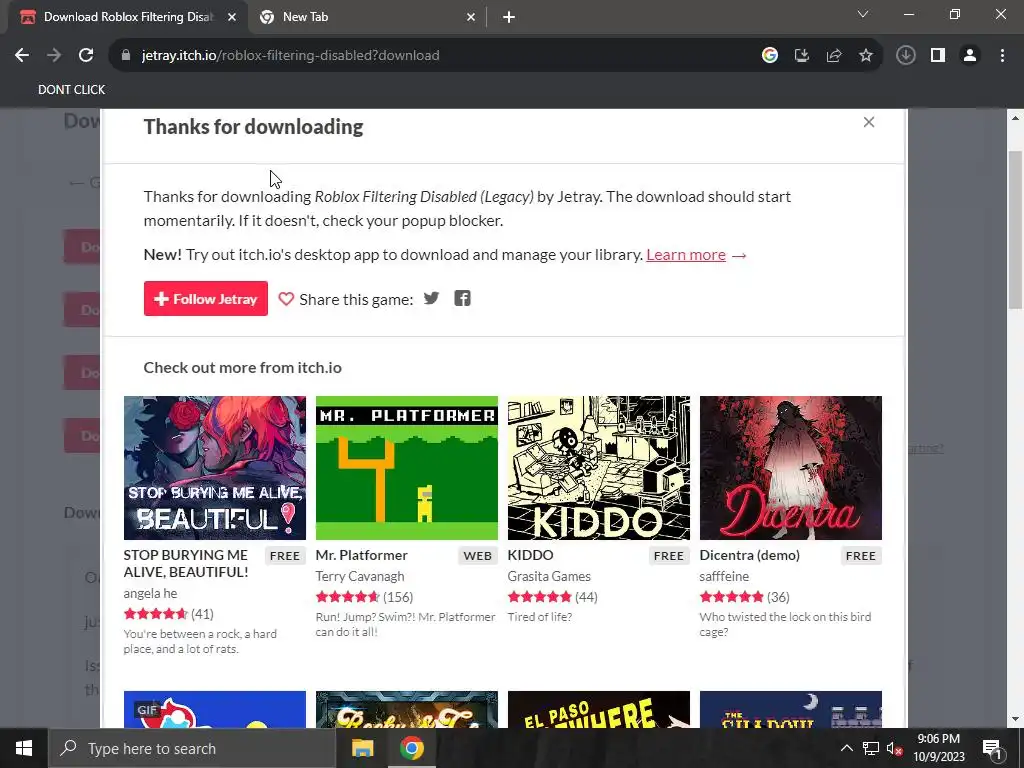Open the GIF game thumbnail in second row

tap(215, 709)
